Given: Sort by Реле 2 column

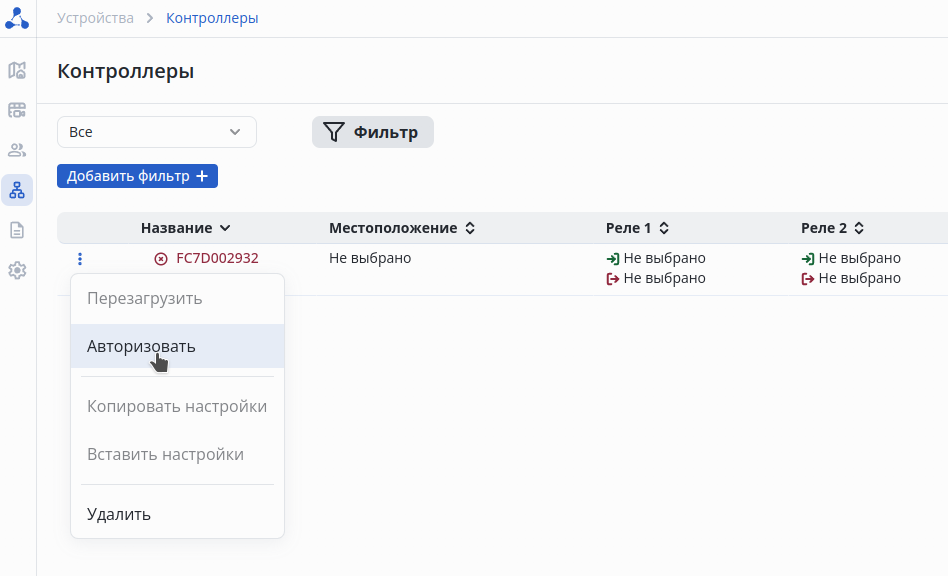Looking at the screenshot, I should pyautogui.click(x=832, y=228).
